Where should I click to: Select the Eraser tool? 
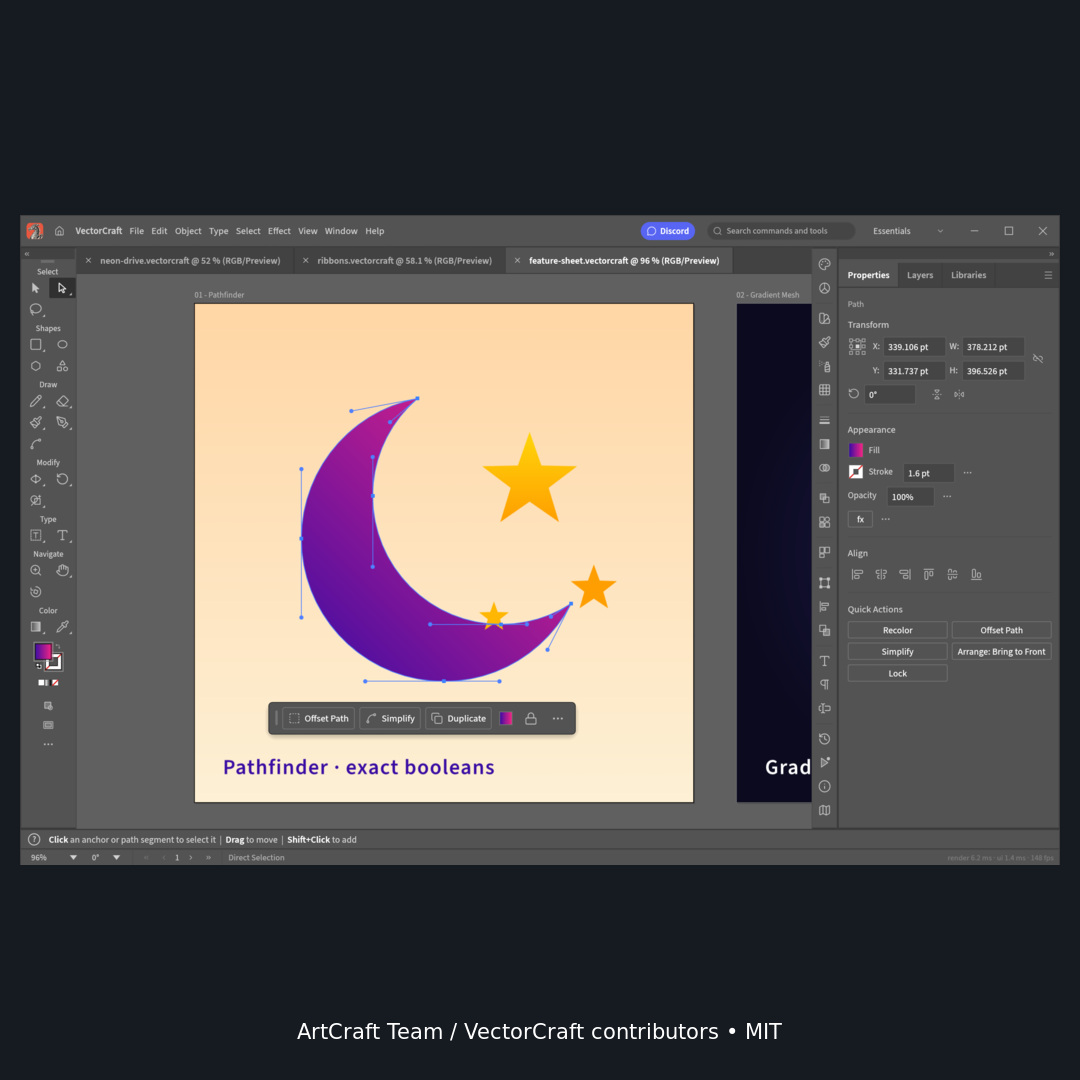62,401
